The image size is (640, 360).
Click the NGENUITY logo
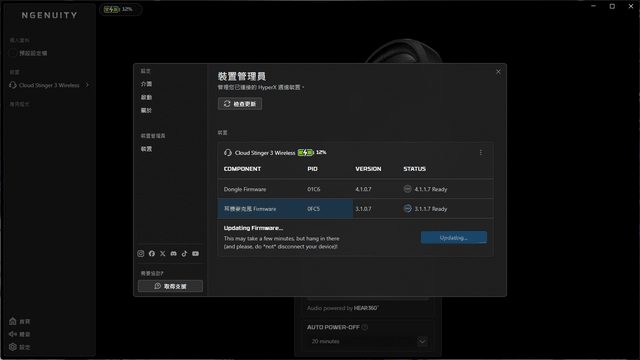point(49,15)
